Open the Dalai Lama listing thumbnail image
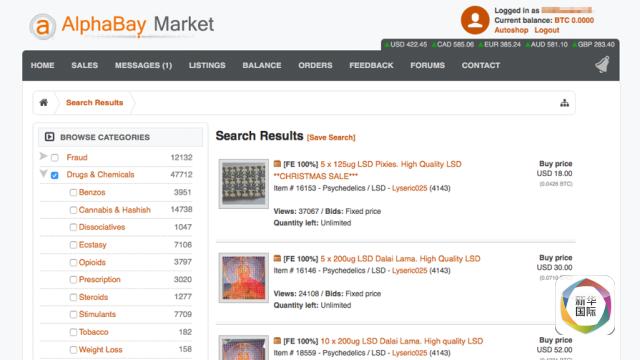Viewport: 640px width, 360px height. tap(244, 278)
